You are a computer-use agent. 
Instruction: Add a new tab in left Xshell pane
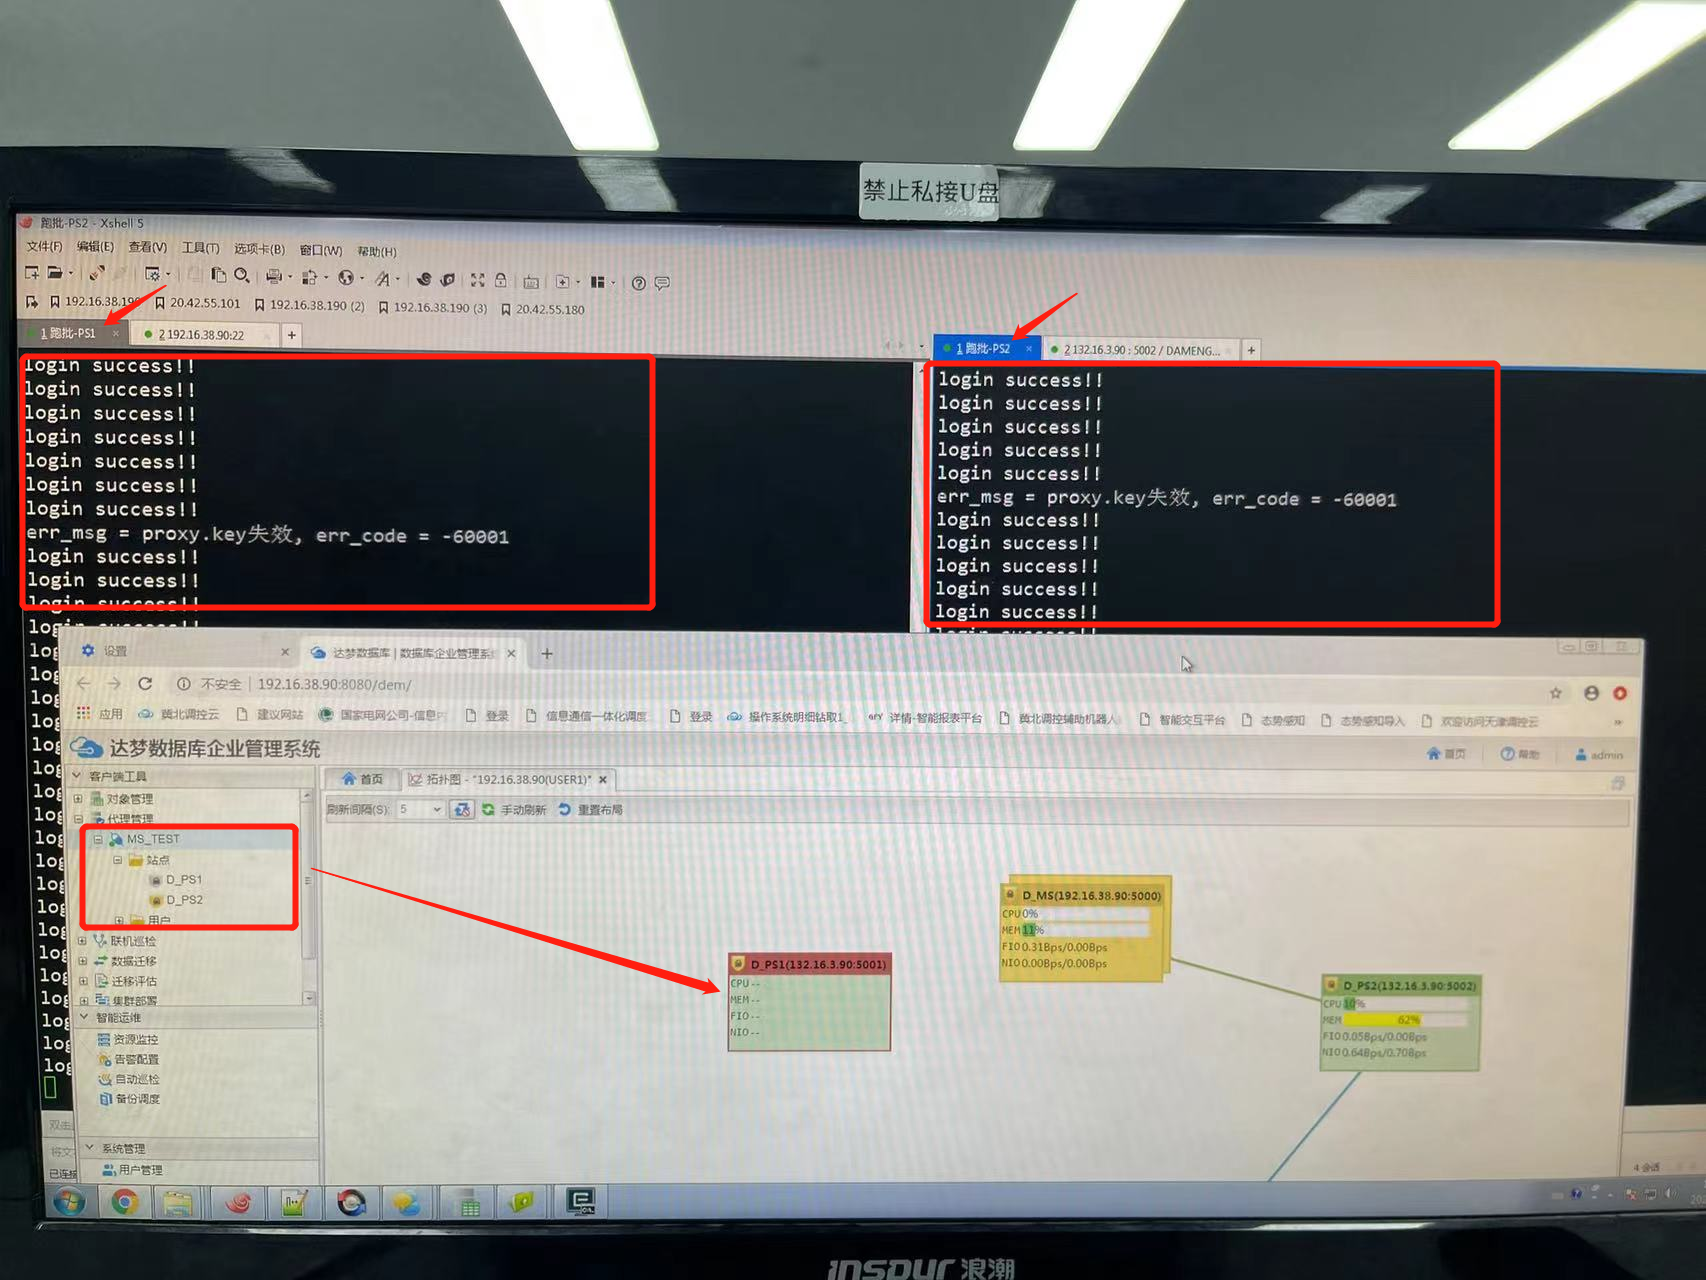292,335
